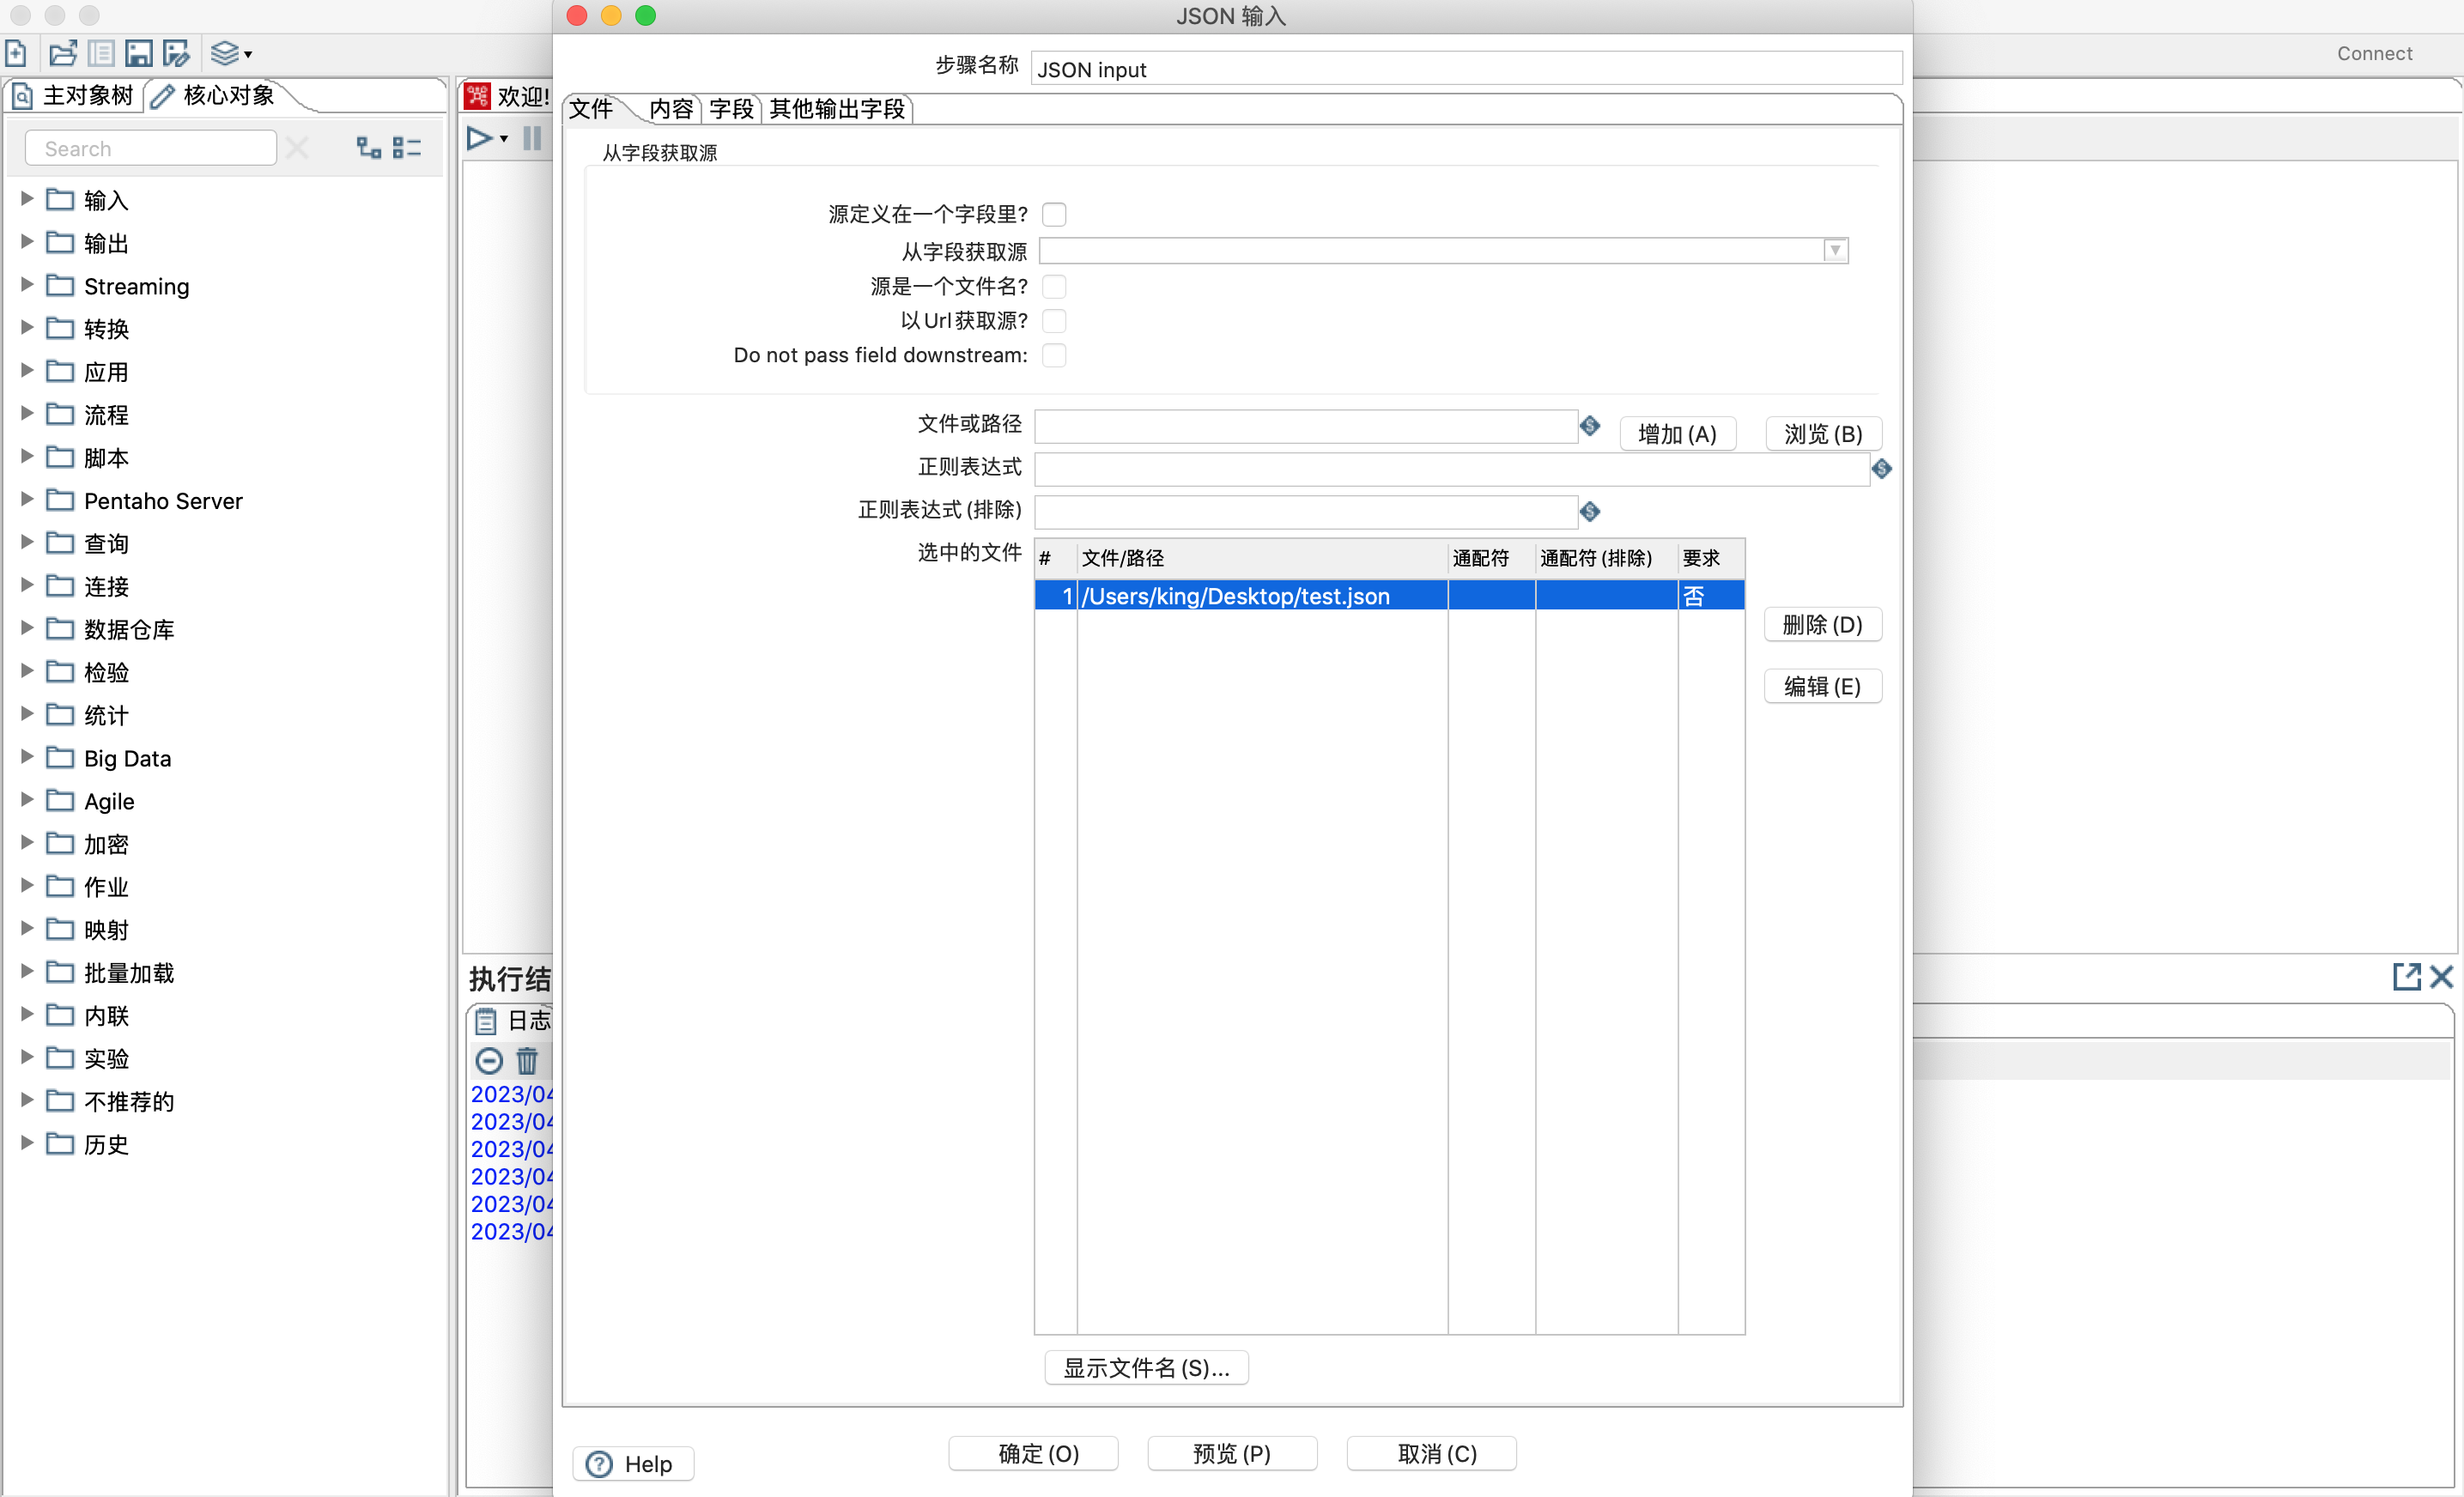Expand the Streaming folder
This screenshot has height=1497, width=2464.
(27, 285)
